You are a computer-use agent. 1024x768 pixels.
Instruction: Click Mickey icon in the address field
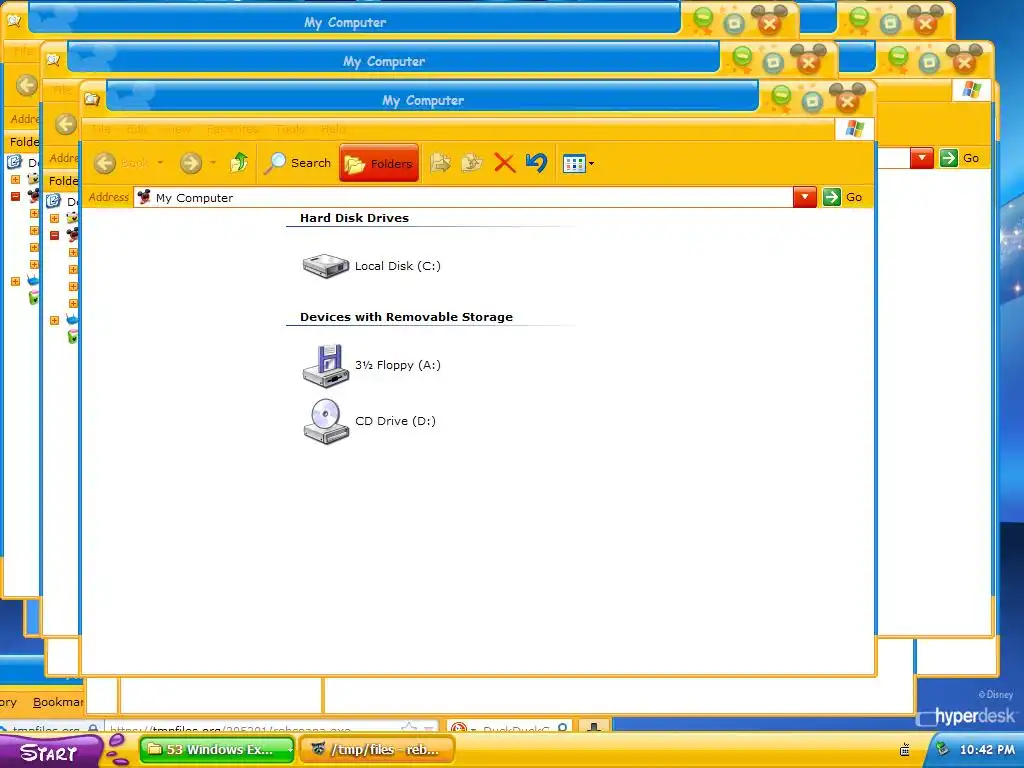144,197
